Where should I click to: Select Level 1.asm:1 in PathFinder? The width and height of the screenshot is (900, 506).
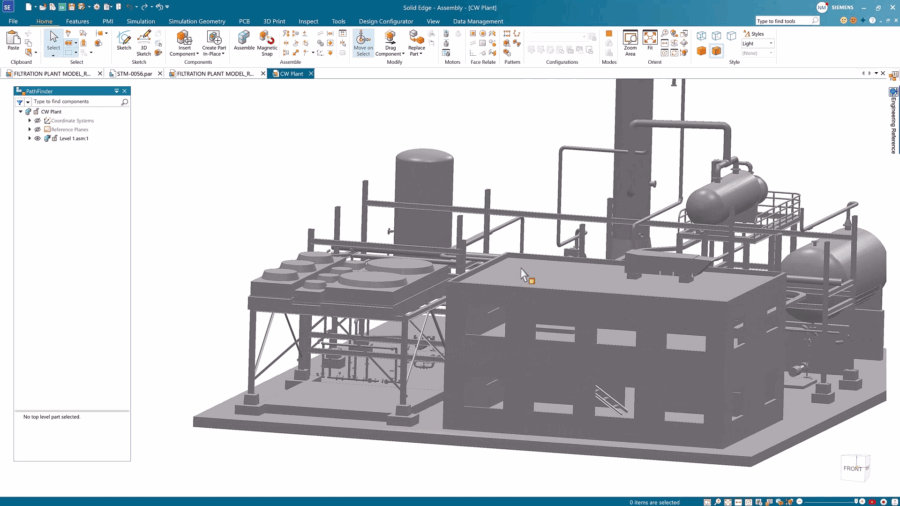tap(73, 138)
